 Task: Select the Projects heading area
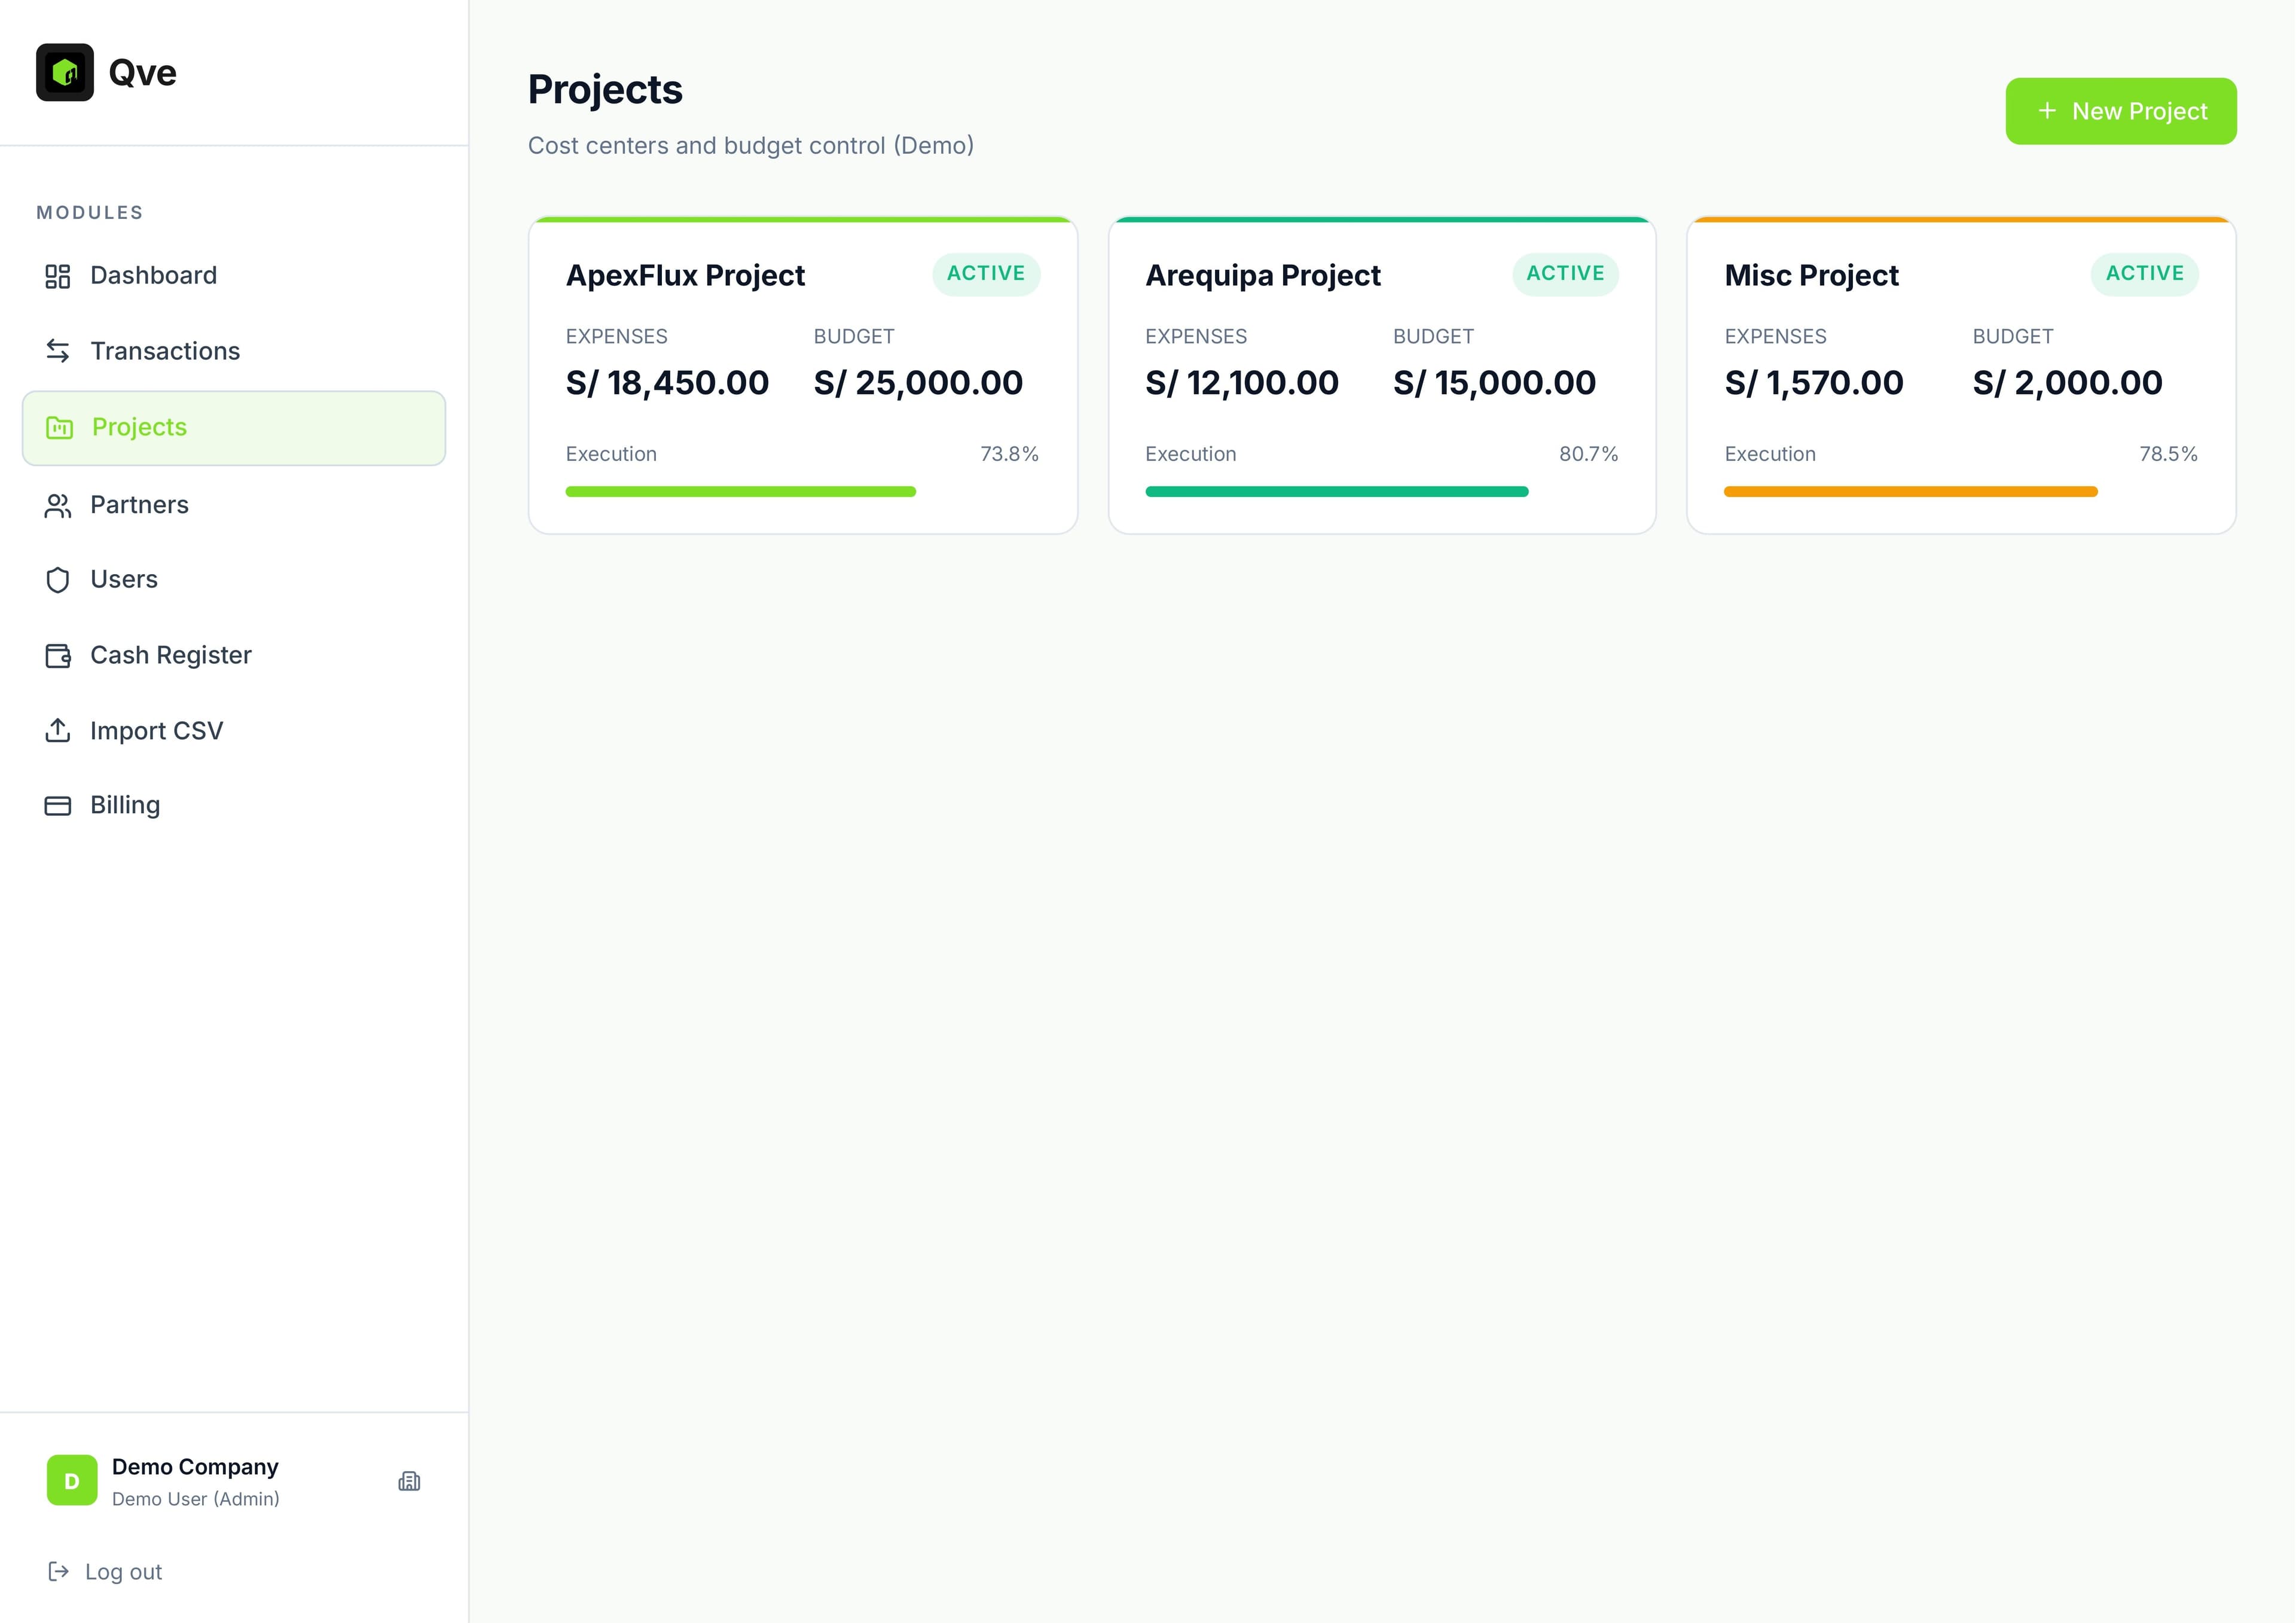coord(604,89)
